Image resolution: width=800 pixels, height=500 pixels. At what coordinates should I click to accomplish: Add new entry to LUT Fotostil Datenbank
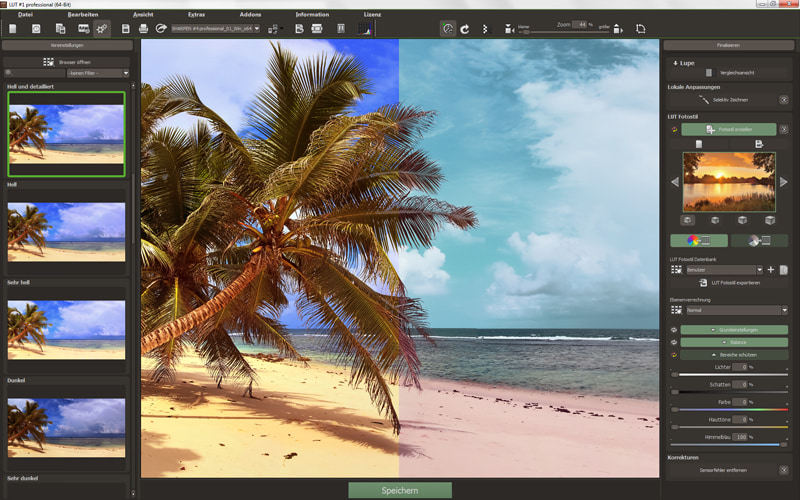click(771, 270)
